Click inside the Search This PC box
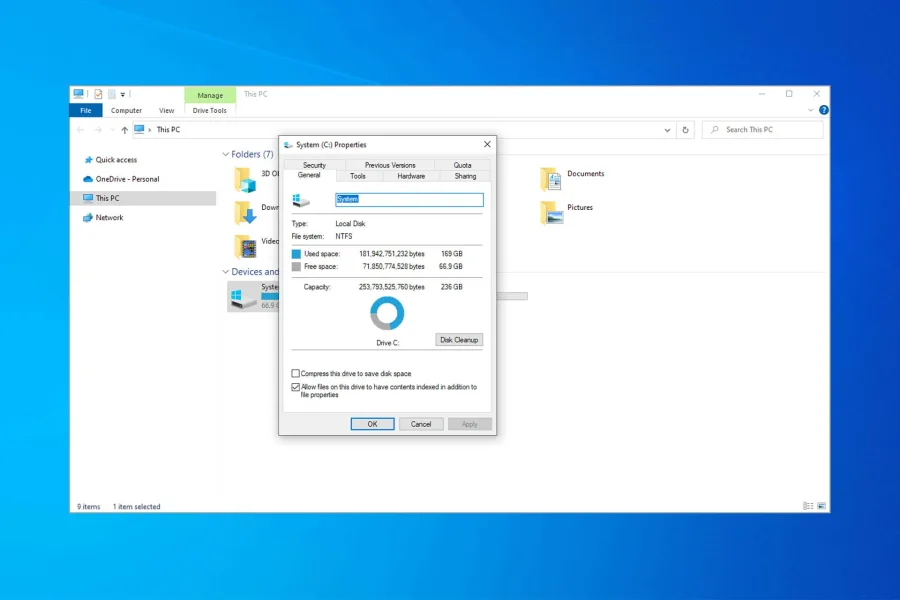 click(757, 129)
